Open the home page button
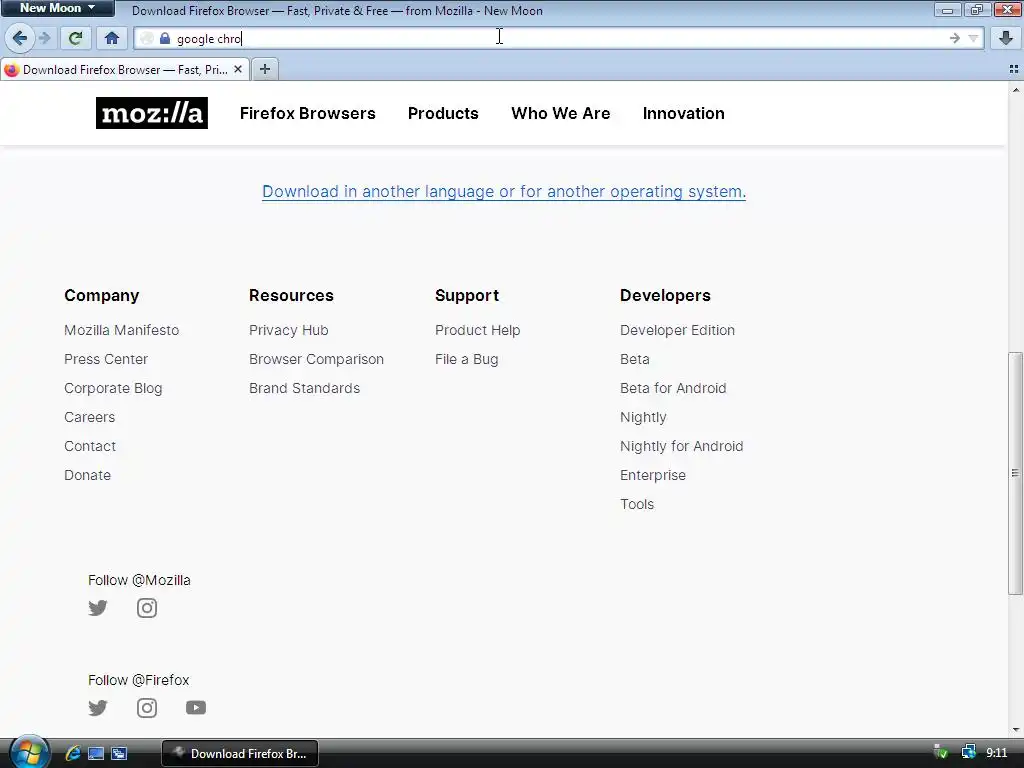 [112, 38]
